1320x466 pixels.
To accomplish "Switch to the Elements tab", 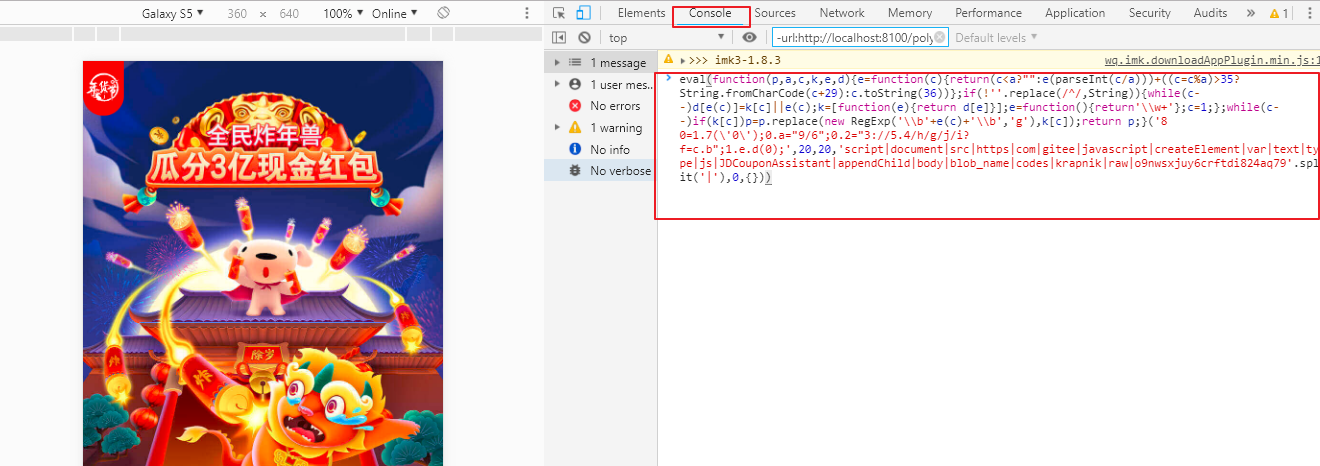I will (641, 13).
